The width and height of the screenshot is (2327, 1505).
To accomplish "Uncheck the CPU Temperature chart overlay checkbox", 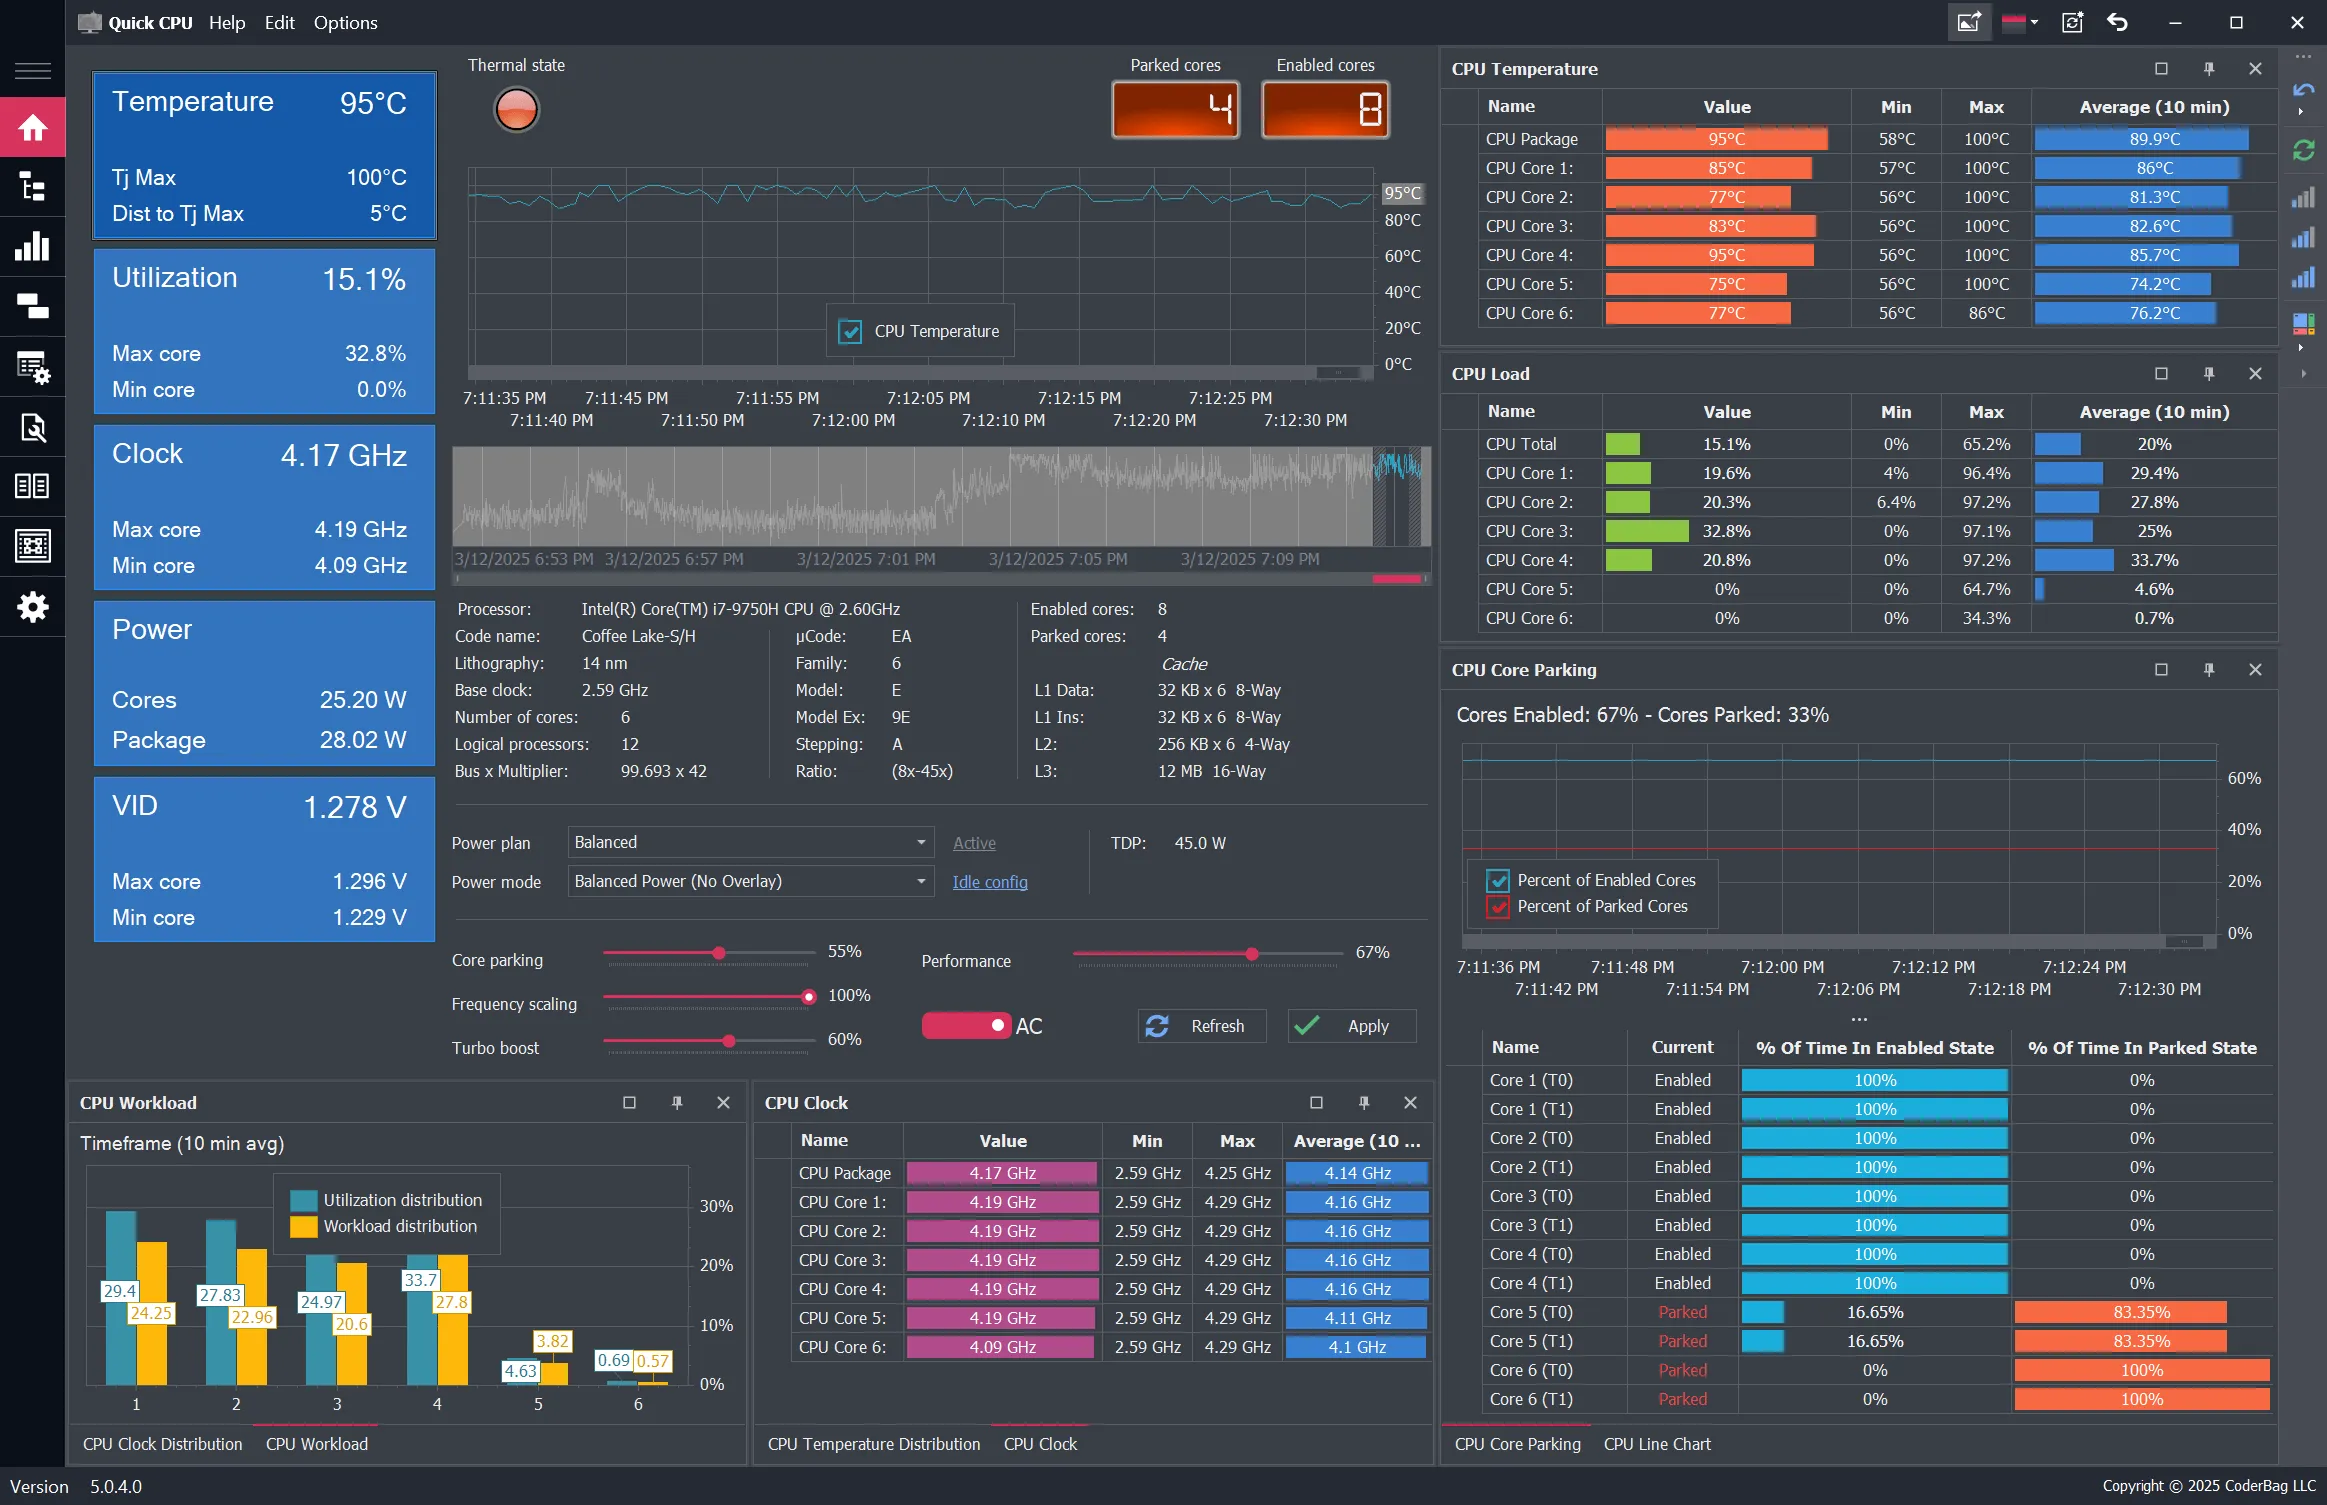I will pos(849,331).
